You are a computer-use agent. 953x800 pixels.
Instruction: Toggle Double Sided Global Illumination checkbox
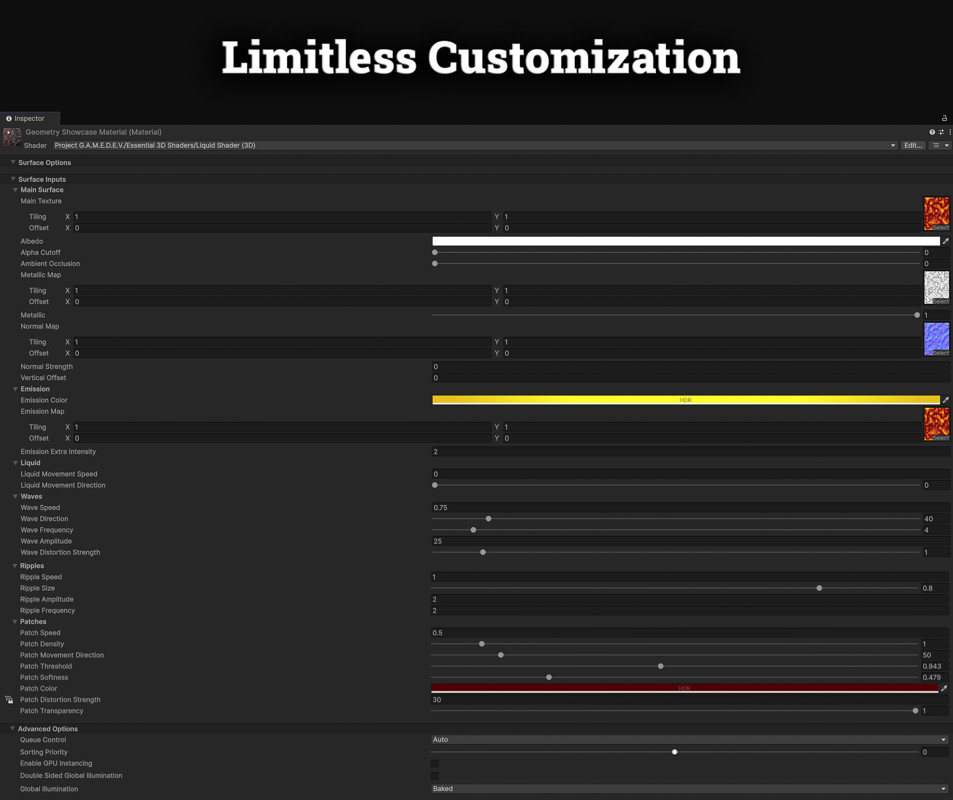[435, 776]
